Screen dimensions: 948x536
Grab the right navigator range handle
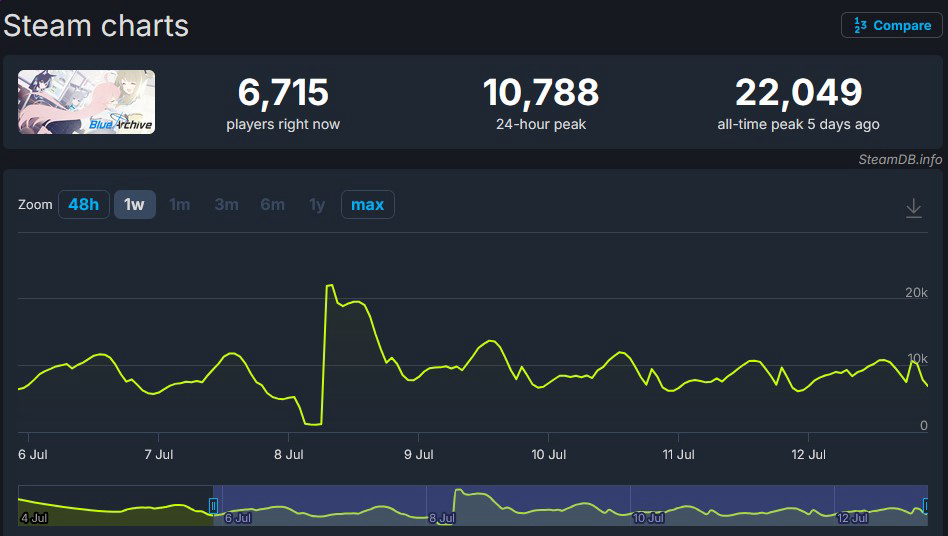coord(926,505)
